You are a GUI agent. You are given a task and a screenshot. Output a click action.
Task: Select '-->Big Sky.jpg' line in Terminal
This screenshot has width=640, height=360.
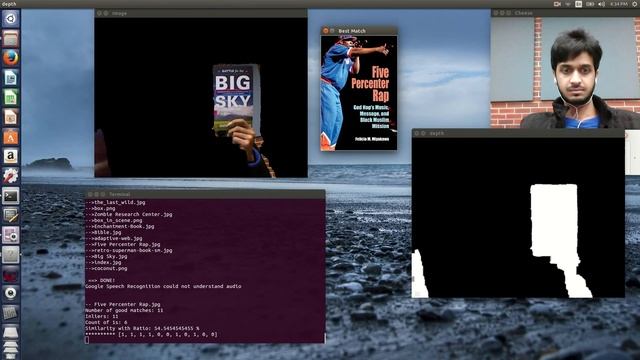[x=106, y=256]
